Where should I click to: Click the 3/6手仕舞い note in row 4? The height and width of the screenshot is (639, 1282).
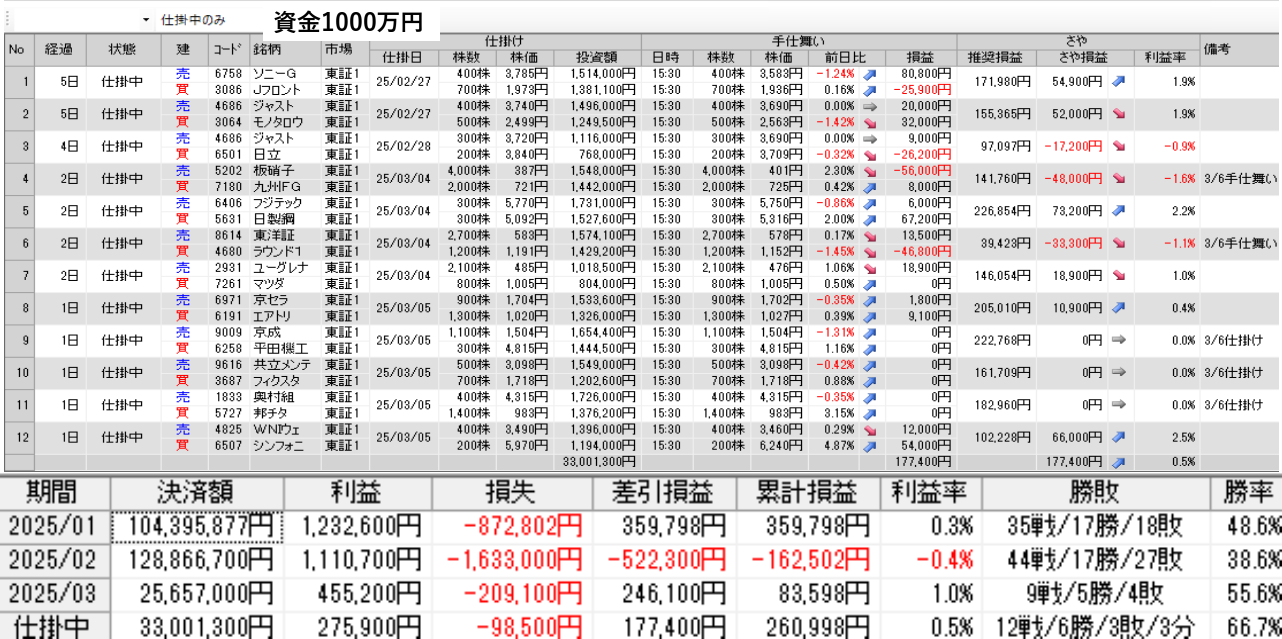(x=1240, y=179)
